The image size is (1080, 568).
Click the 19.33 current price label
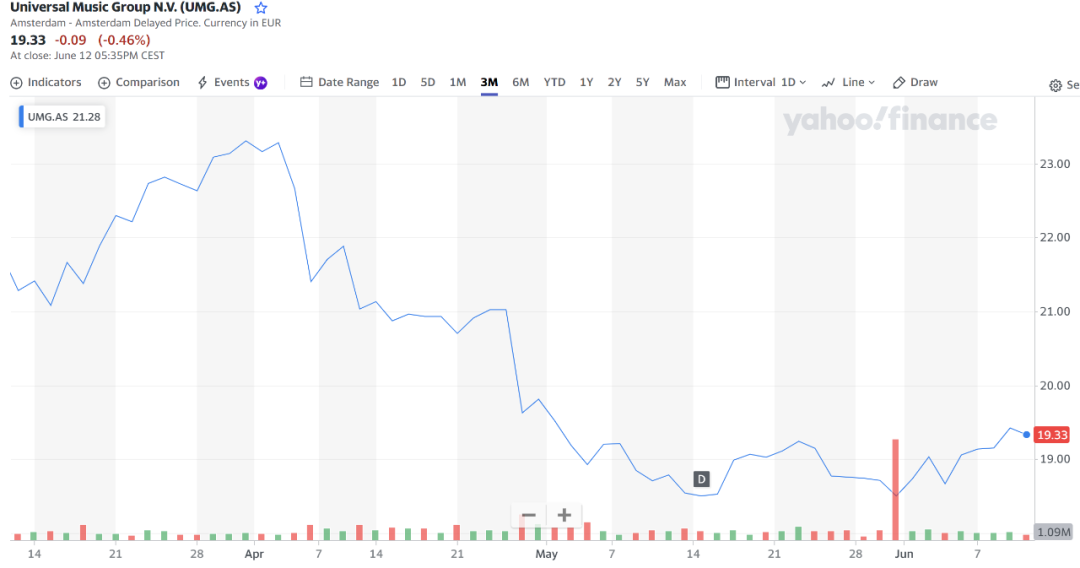pyautogui.click(x=1051, y=435)
